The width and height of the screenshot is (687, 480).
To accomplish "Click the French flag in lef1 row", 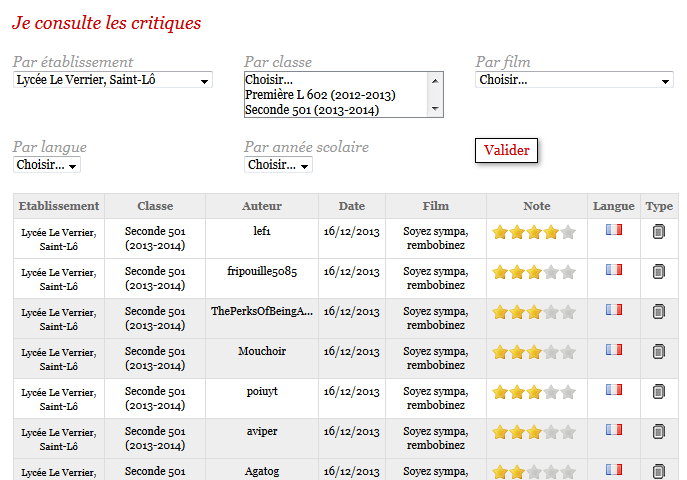I will (614, 229).
